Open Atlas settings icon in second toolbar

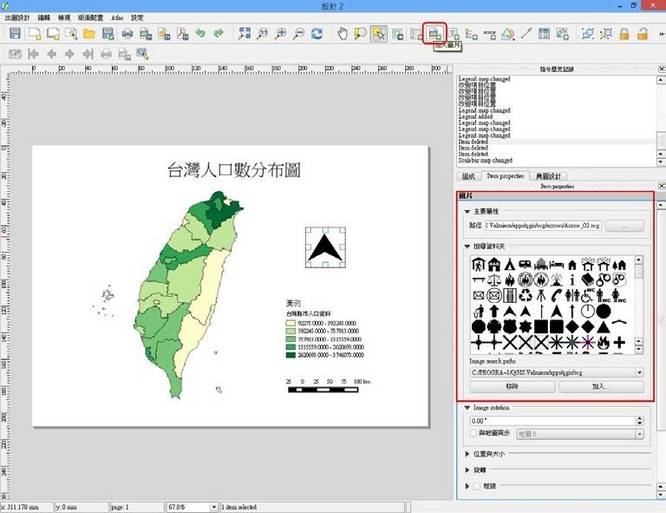[142, 54]
